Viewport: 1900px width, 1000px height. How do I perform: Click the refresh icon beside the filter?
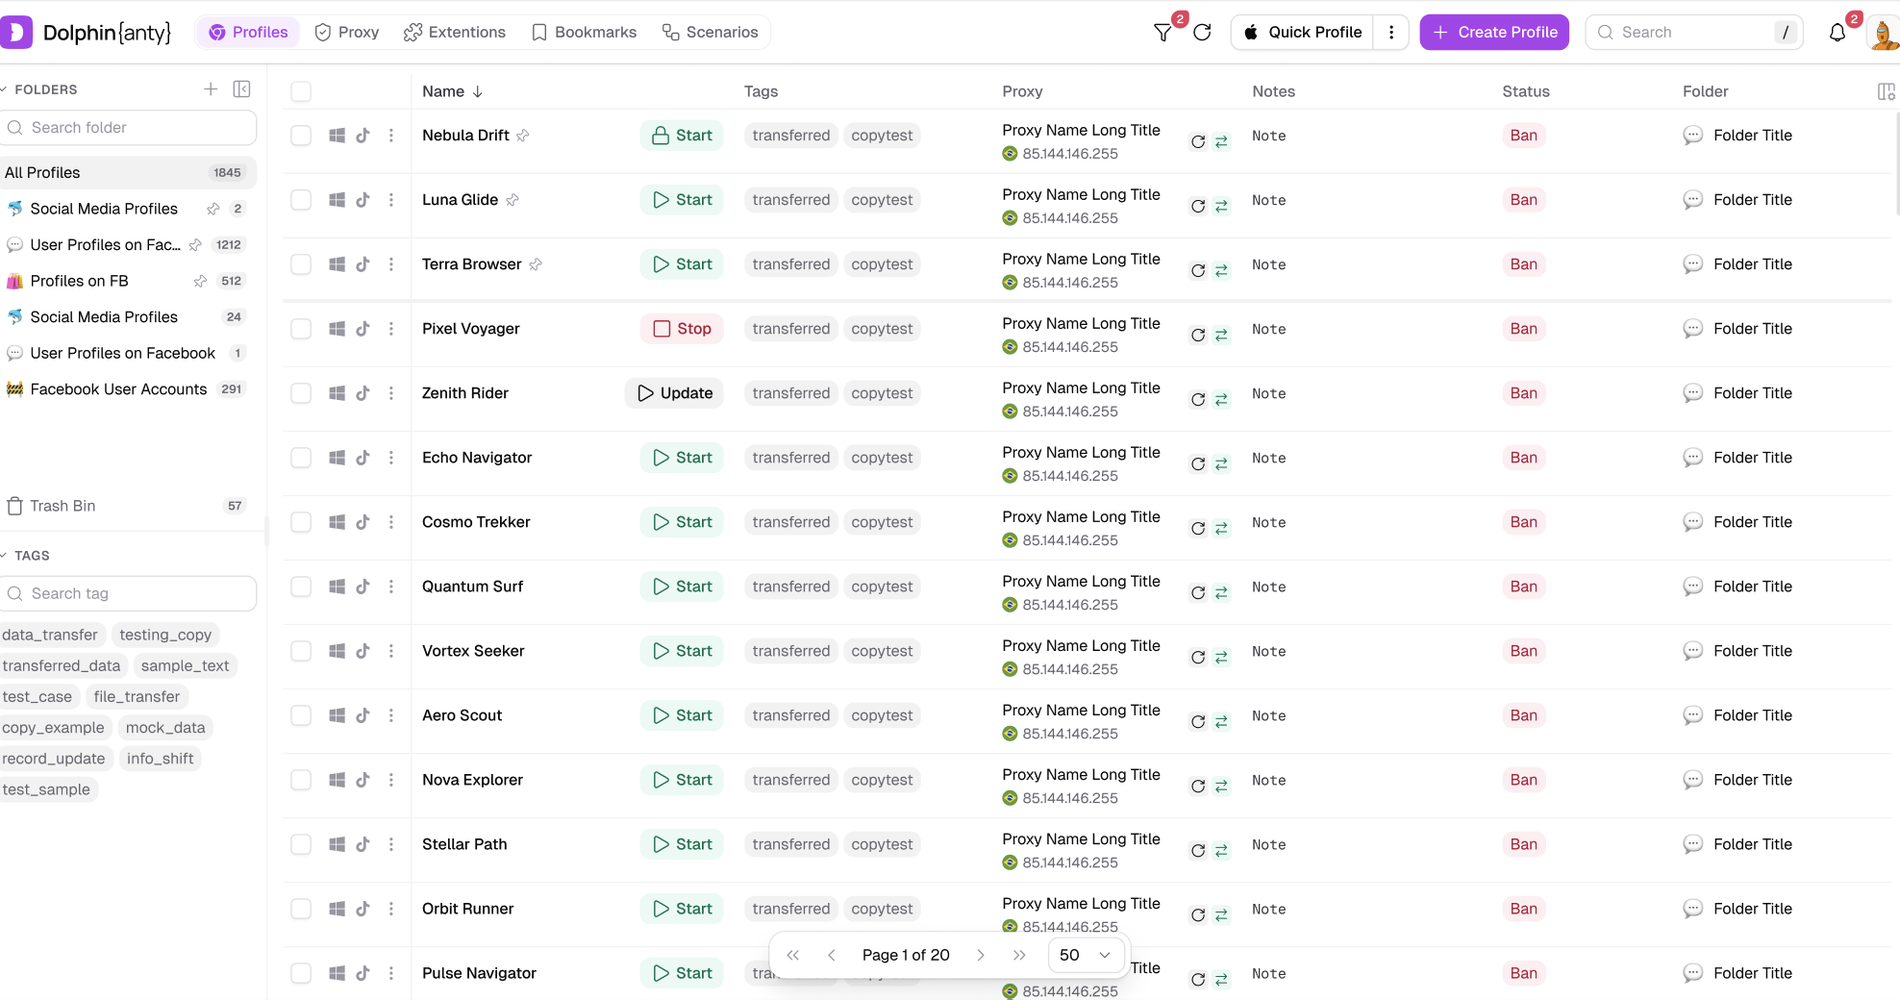click(1202, 32)
